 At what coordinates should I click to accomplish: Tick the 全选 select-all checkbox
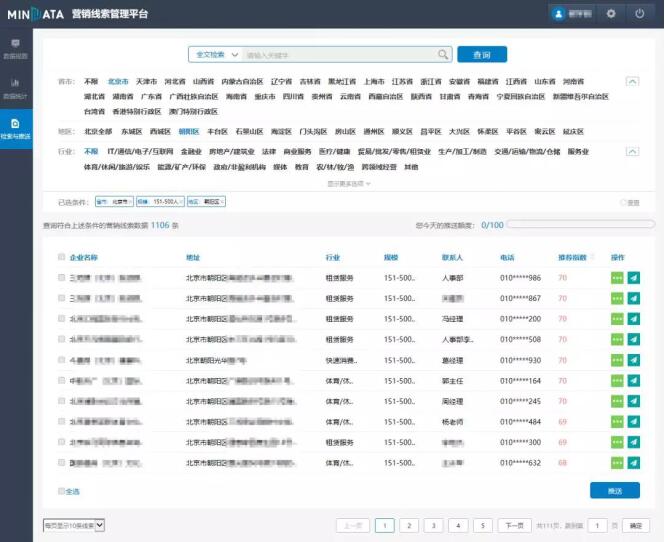(x=62, y=491)
